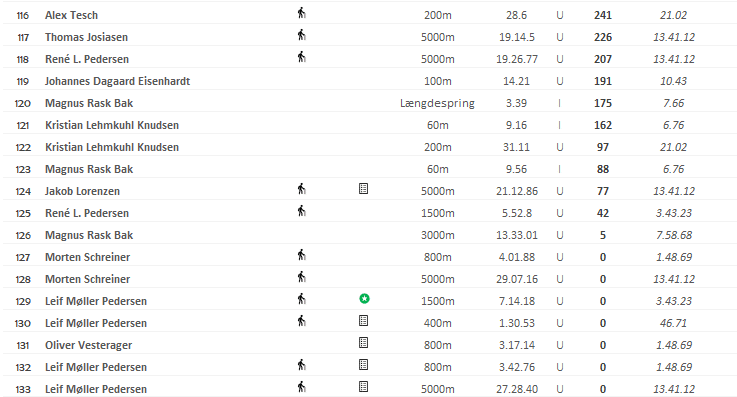Image resolution: width=737 pixels, height=397 pixels.
Task: Open the sheet icon for Oliver Vesterager
Action: point(363,343)
